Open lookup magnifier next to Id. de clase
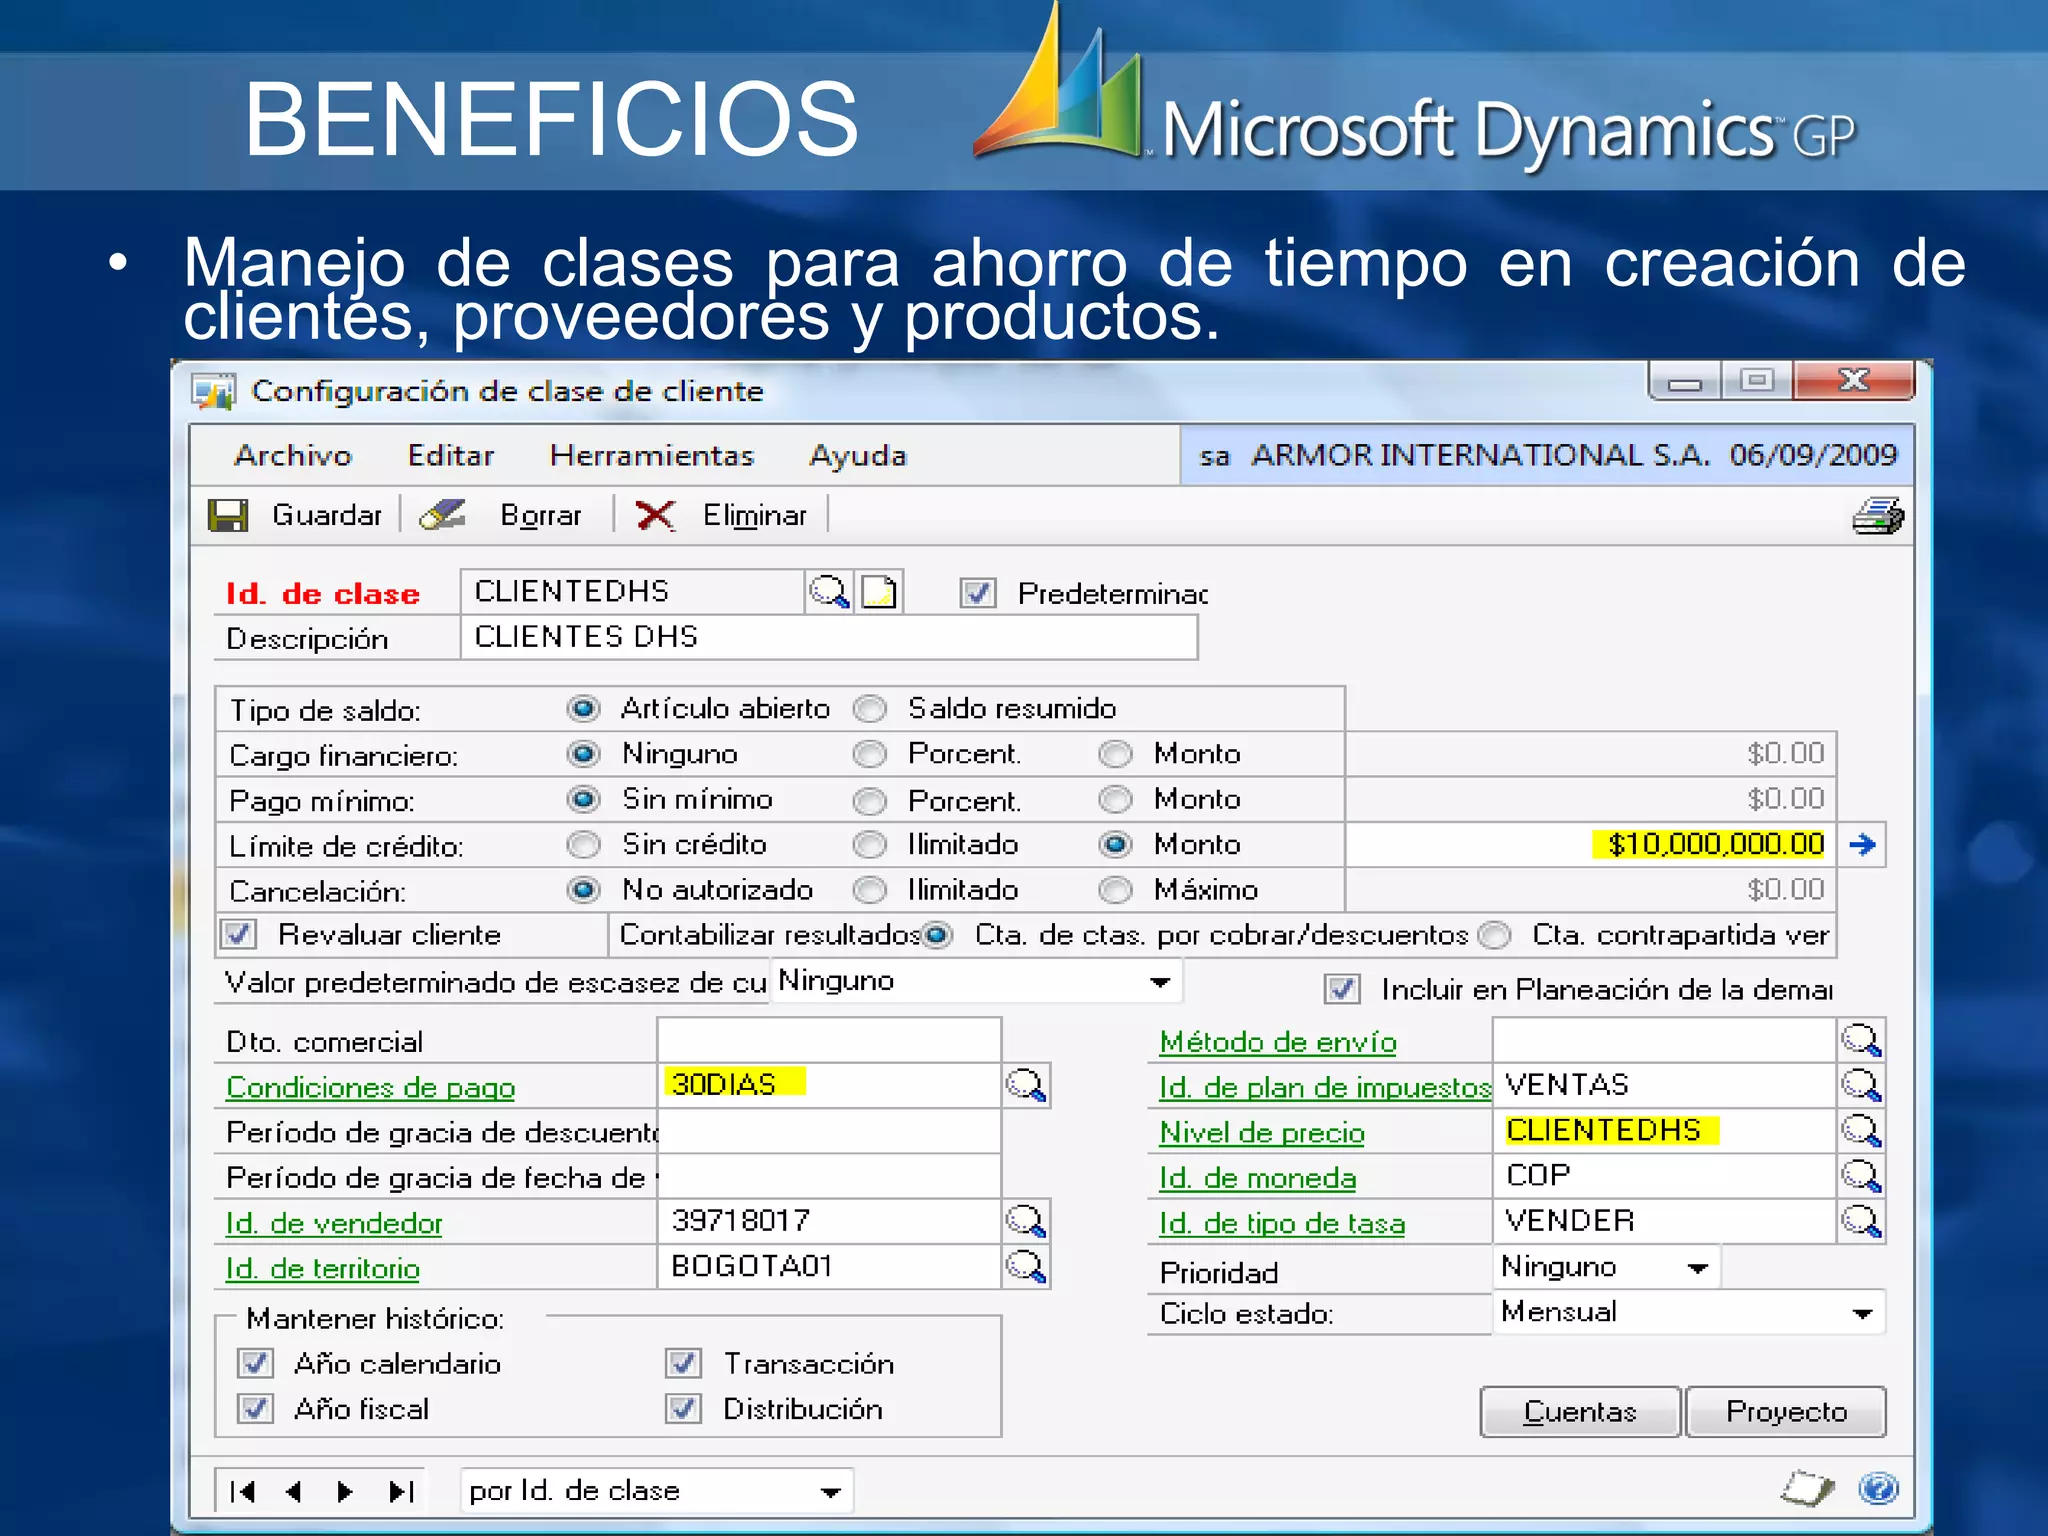Screen dimensions: 2048x1536 829,592
